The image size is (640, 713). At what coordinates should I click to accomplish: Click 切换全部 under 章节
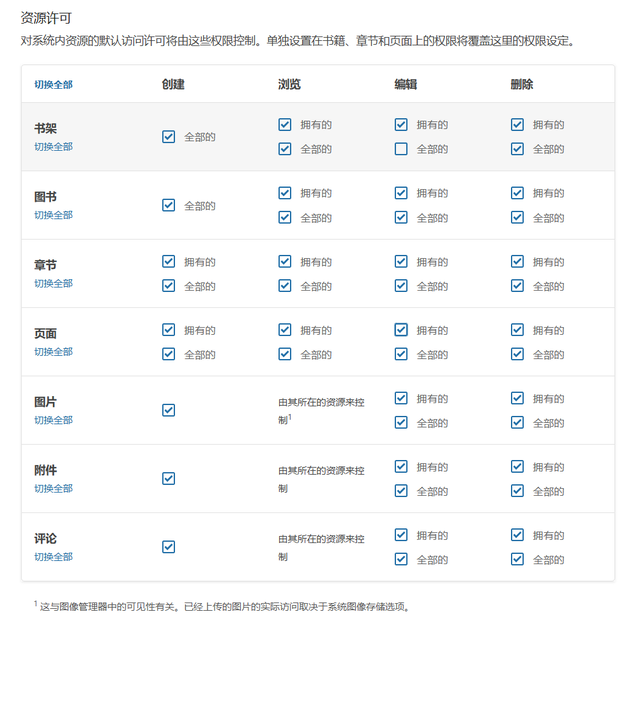[53, 283]
